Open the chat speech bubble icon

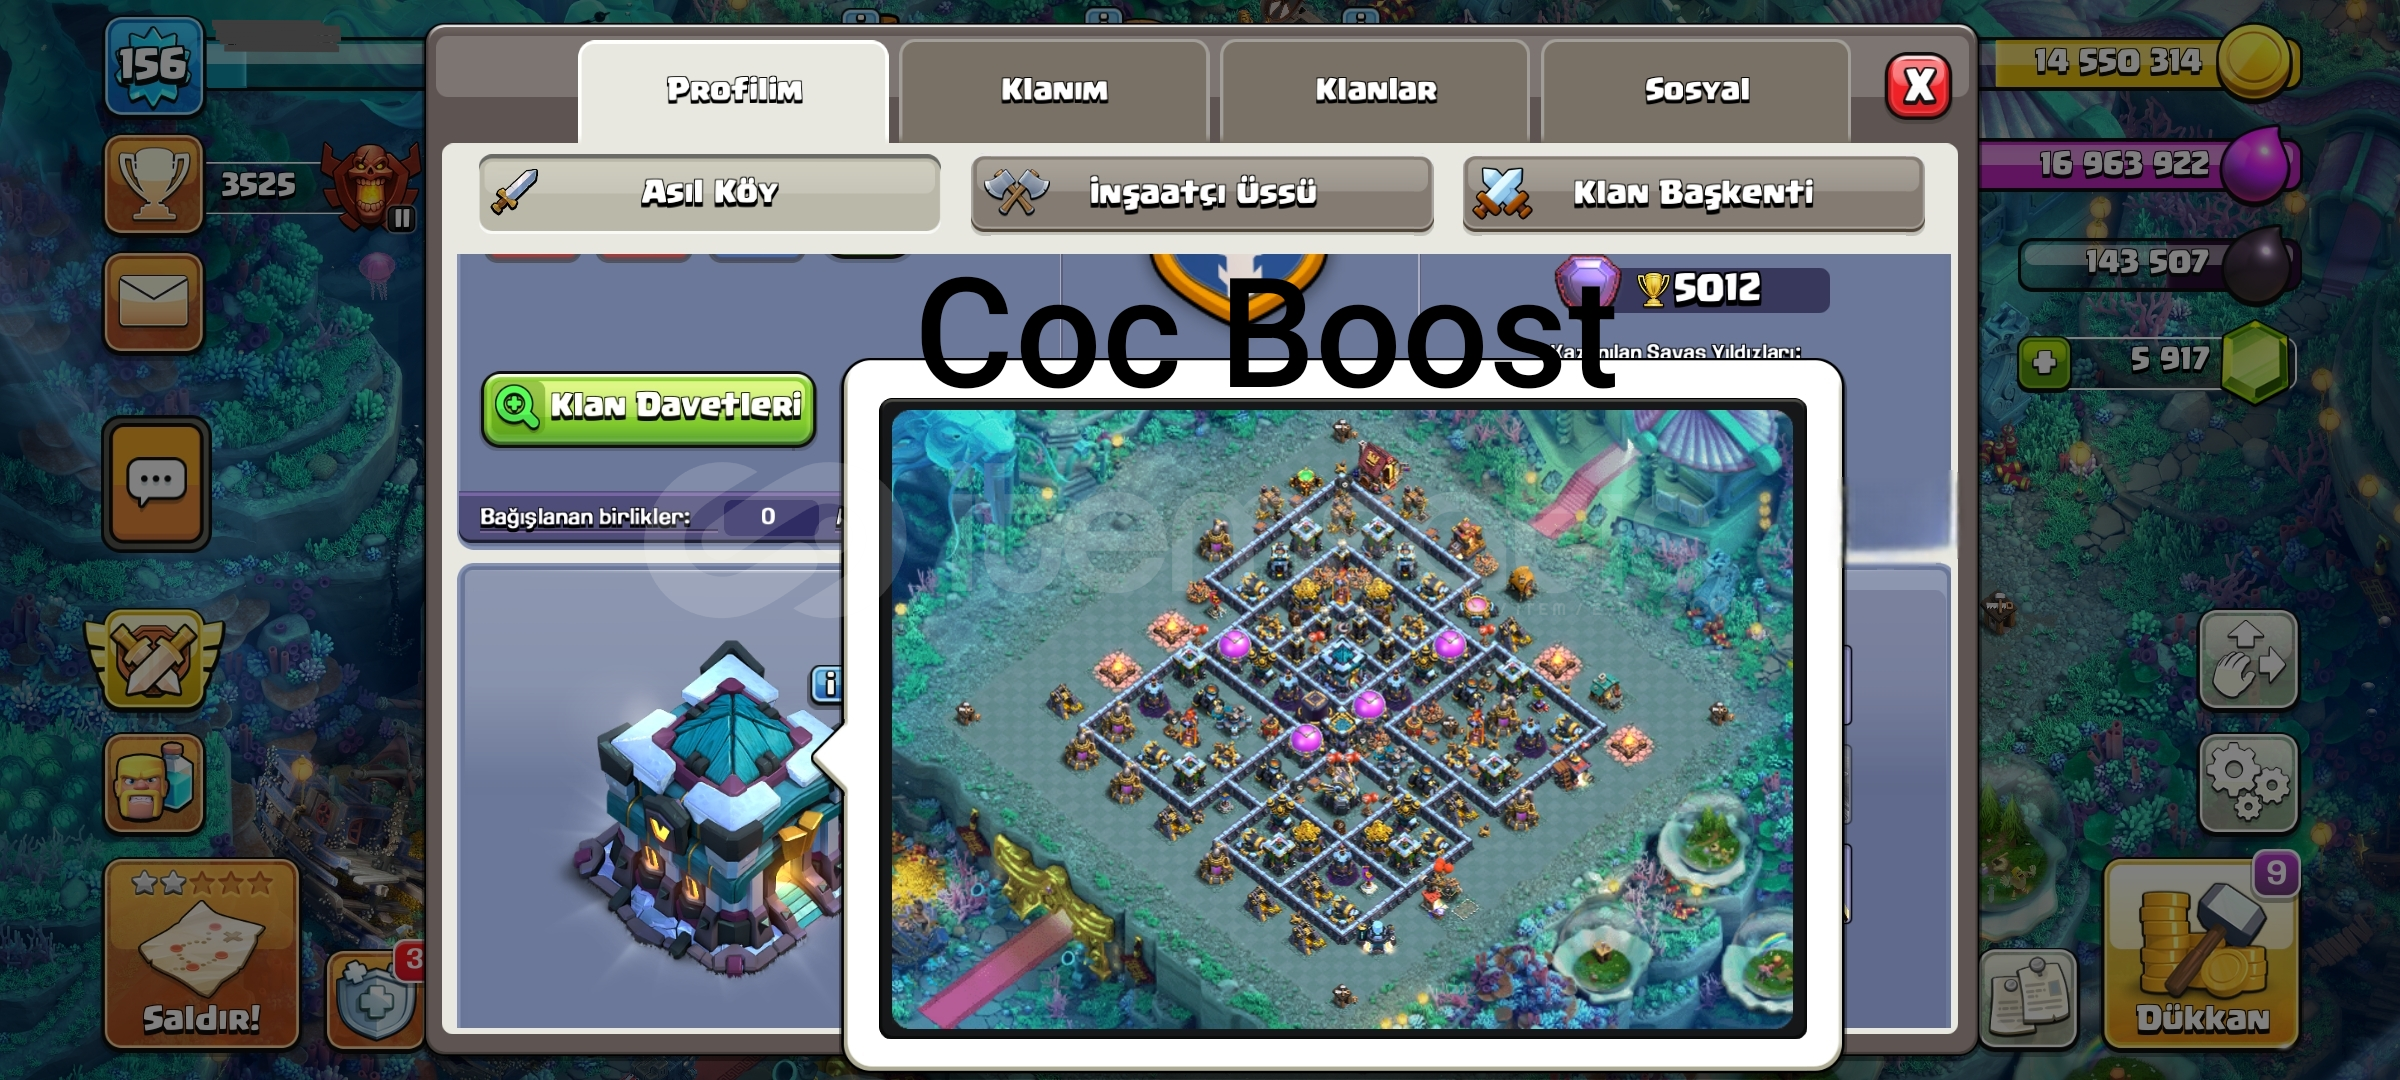click(156, 484)
